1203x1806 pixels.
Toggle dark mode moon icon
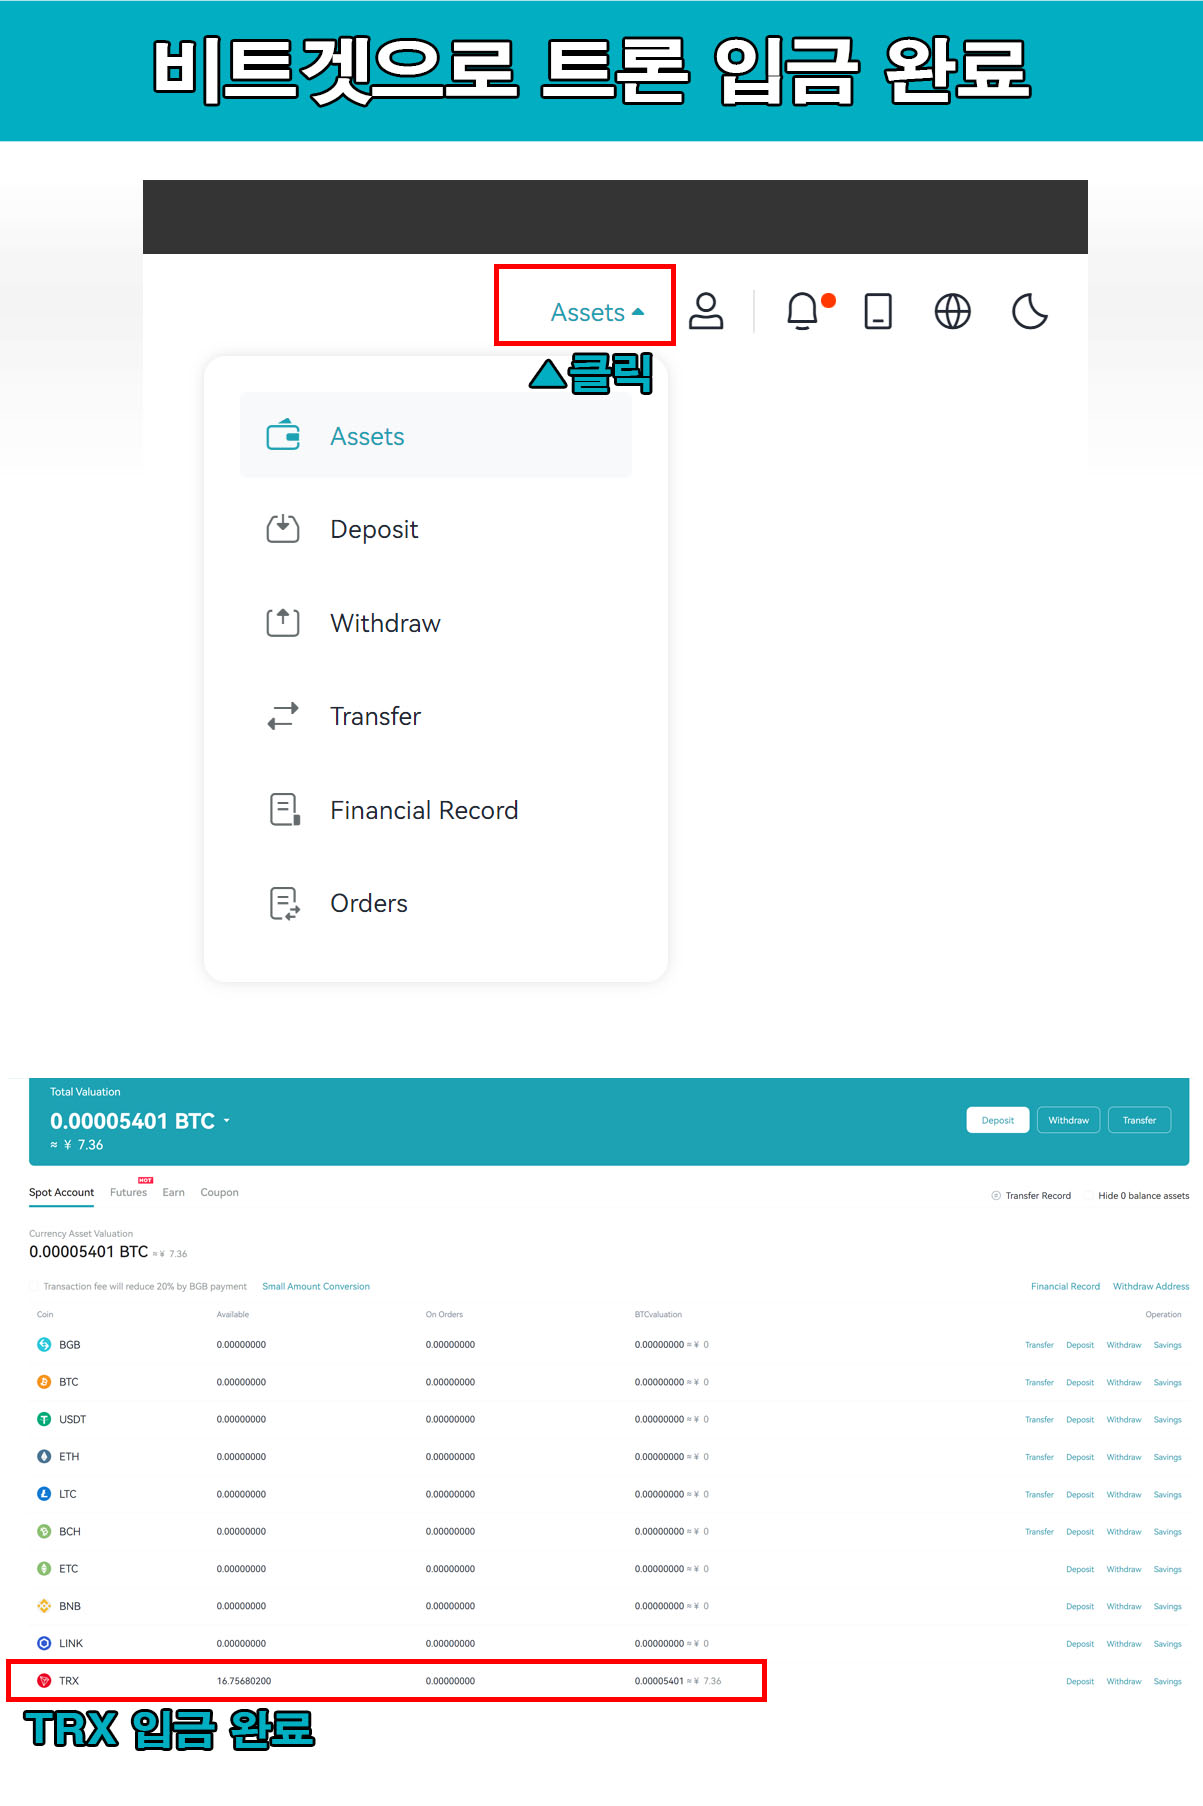click(1029, 311)
